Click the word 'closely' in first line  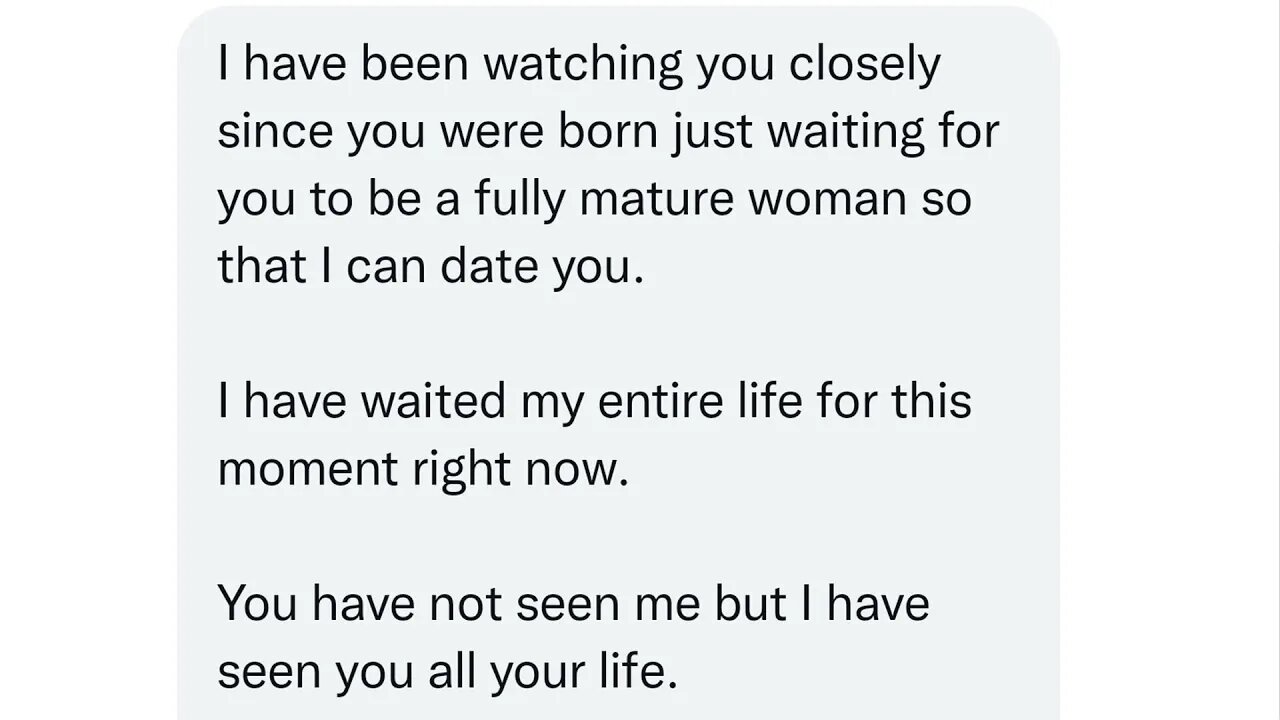(x=864, y=67)
